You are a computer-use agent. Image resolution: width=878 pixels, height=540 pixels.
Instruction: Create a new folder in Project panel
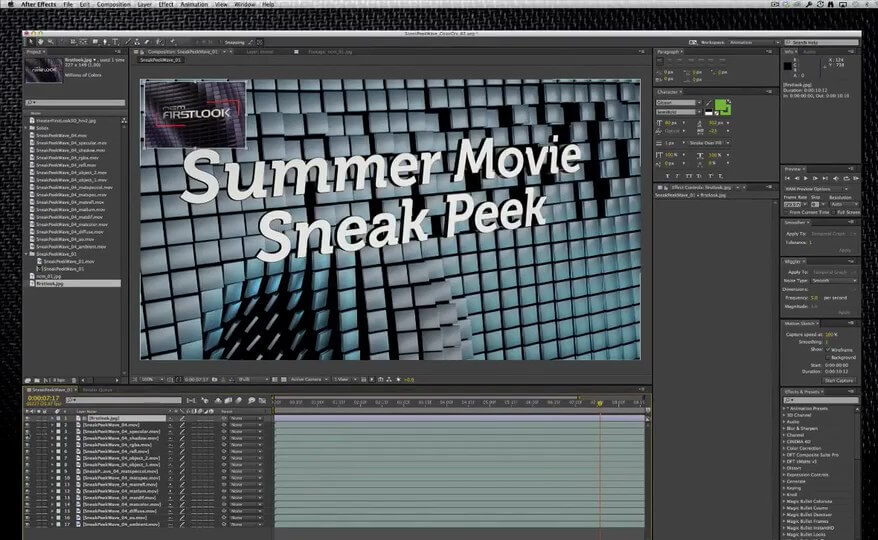39,380
